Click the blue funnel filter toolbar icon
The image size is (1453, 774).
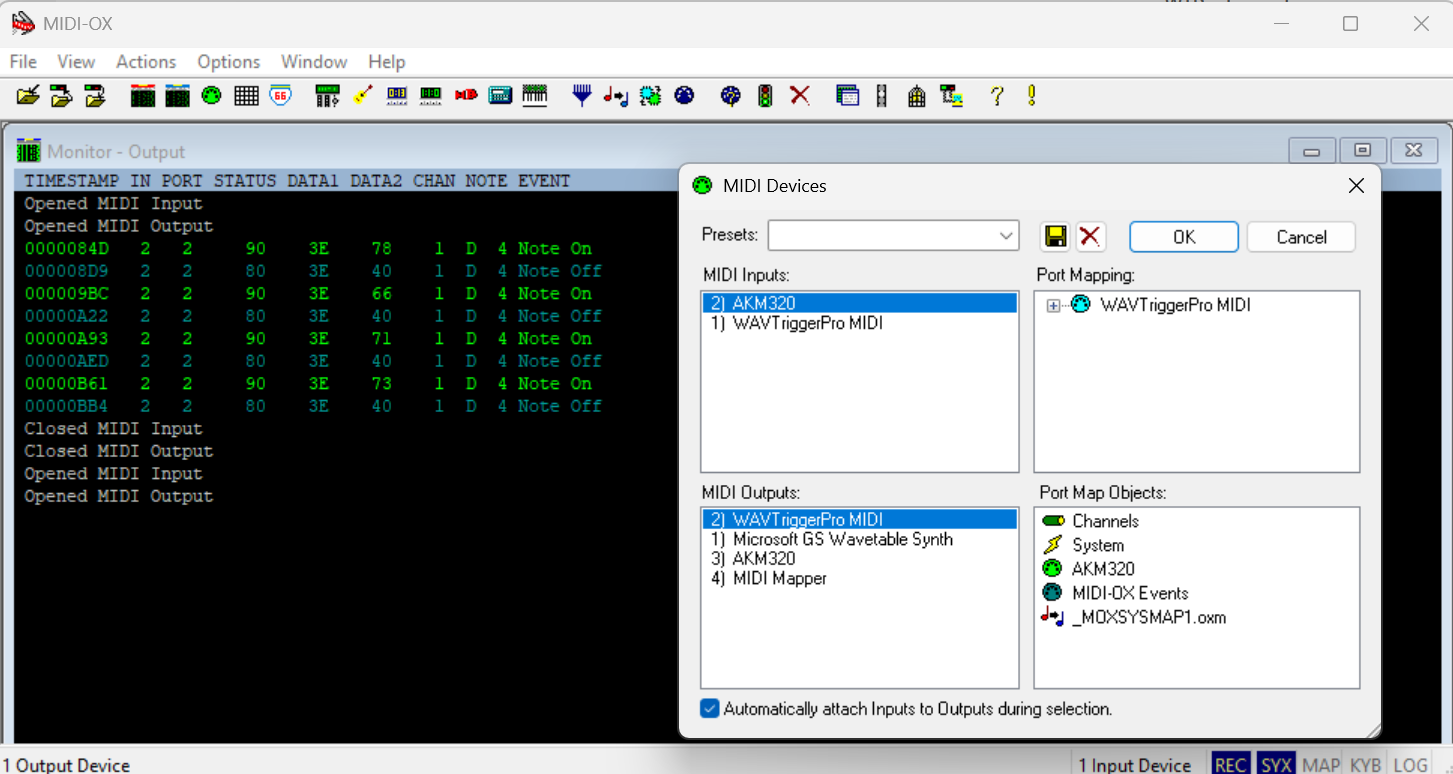click(x=582, y=96)
